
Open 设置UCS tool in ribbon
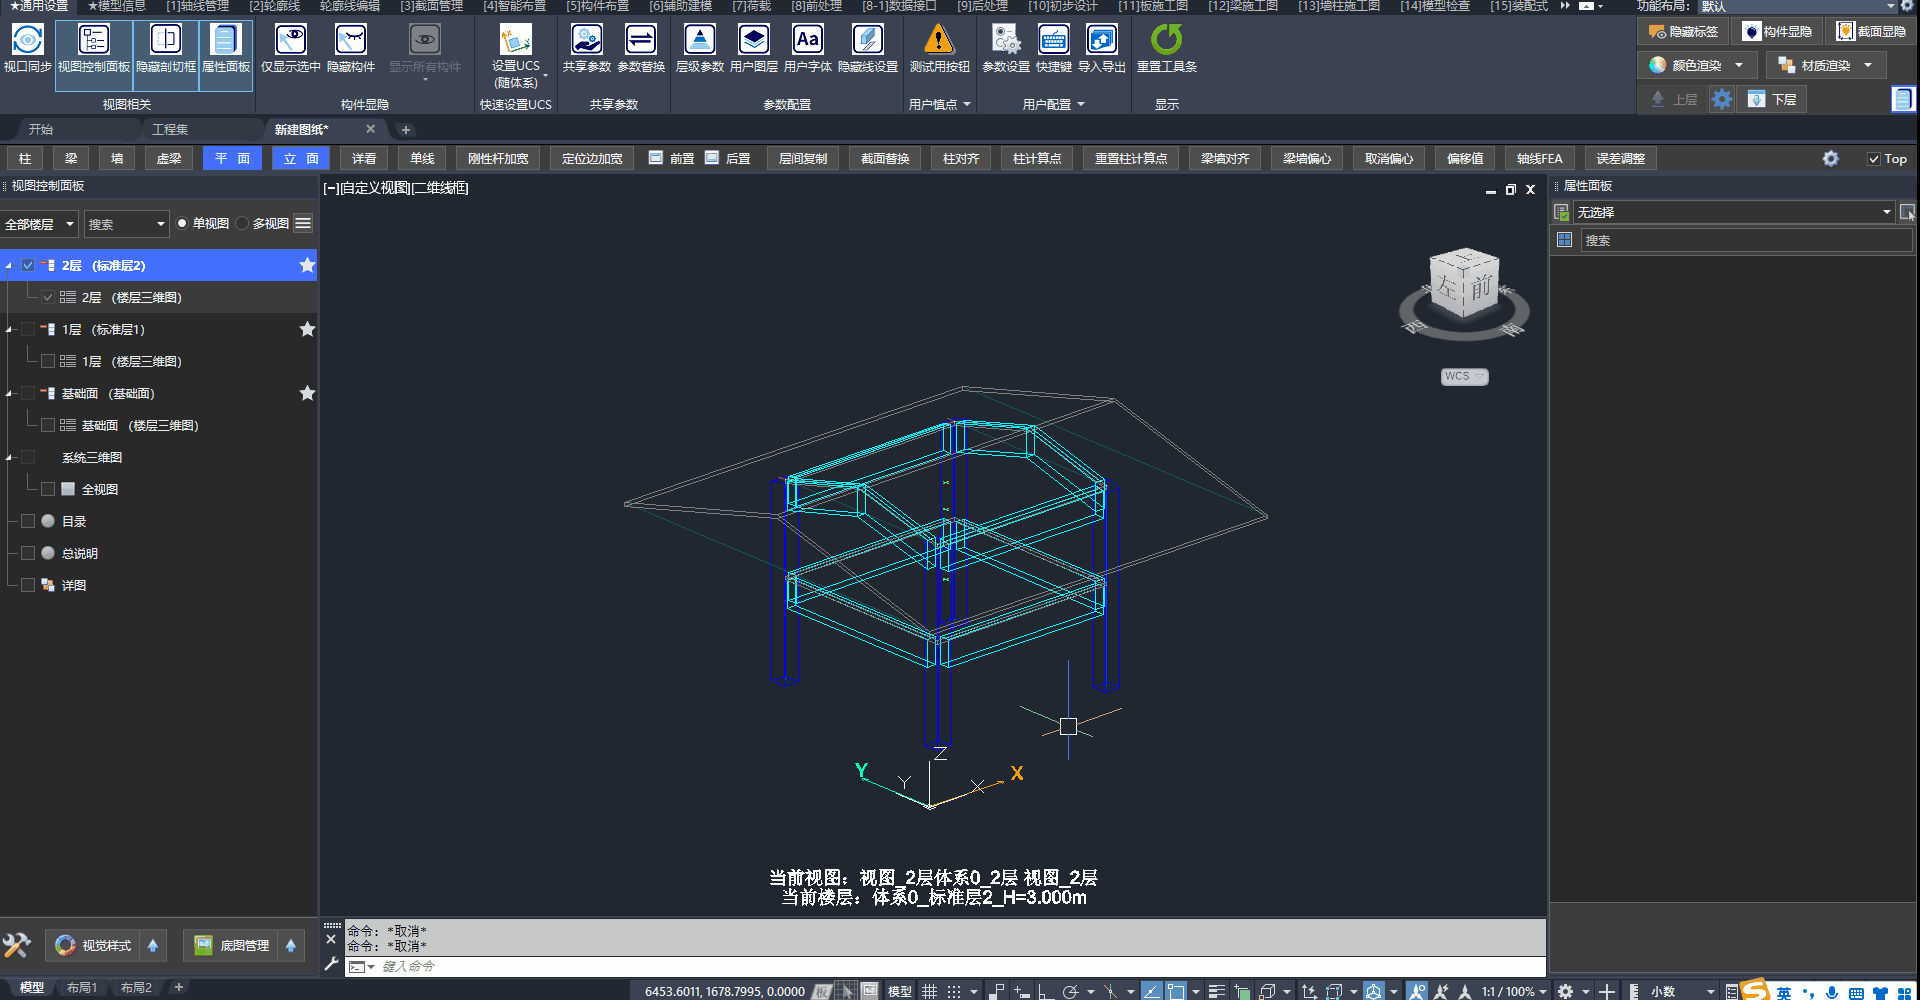tap(515, 41)
